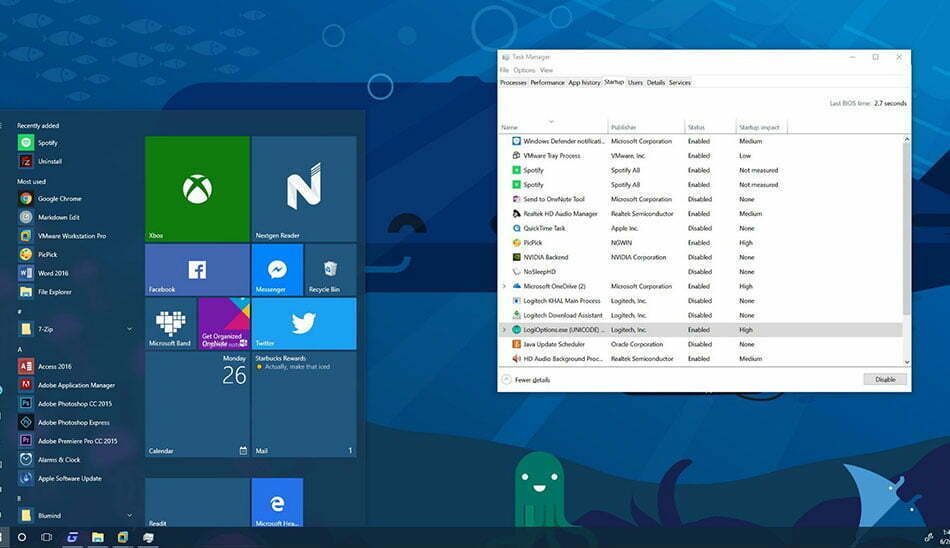Screen dimensions: 950x548
Task: Launch the Microsoft Edge tile
Action: [277, 502]
